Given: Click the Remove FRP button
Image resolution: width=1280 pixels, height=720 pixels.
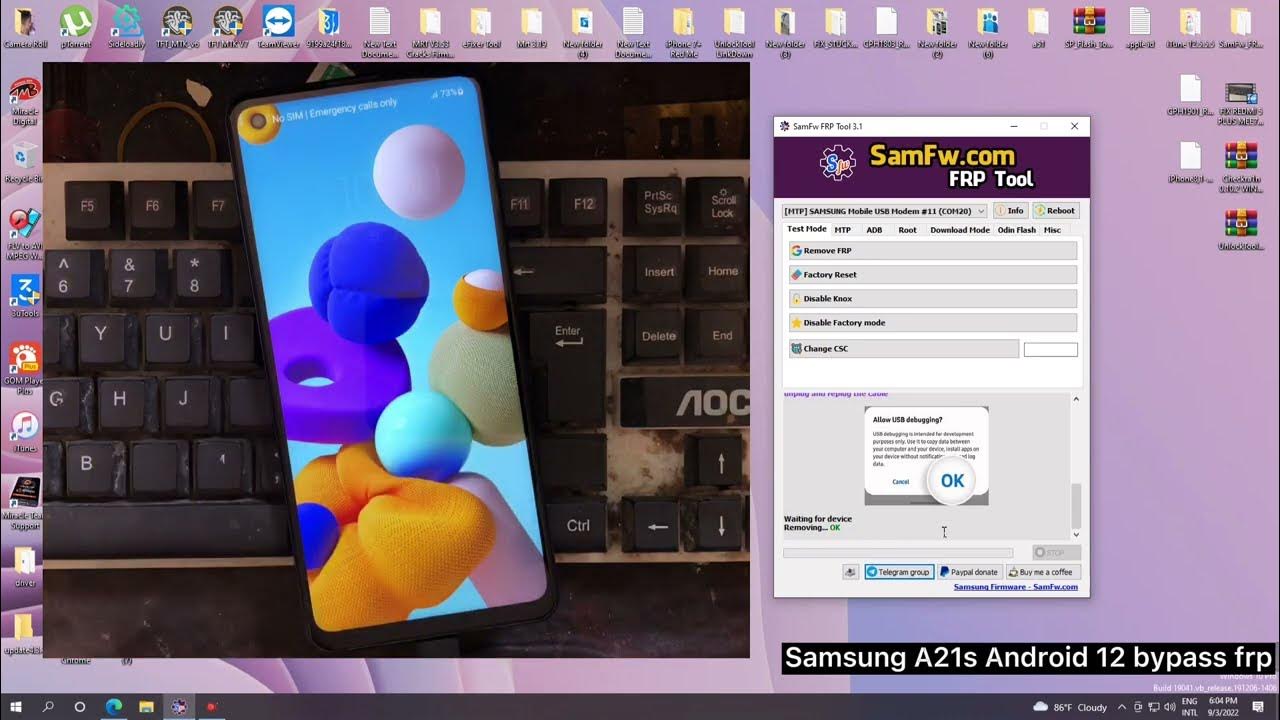Looking at the screenshot, I should (x=933, y=251).
